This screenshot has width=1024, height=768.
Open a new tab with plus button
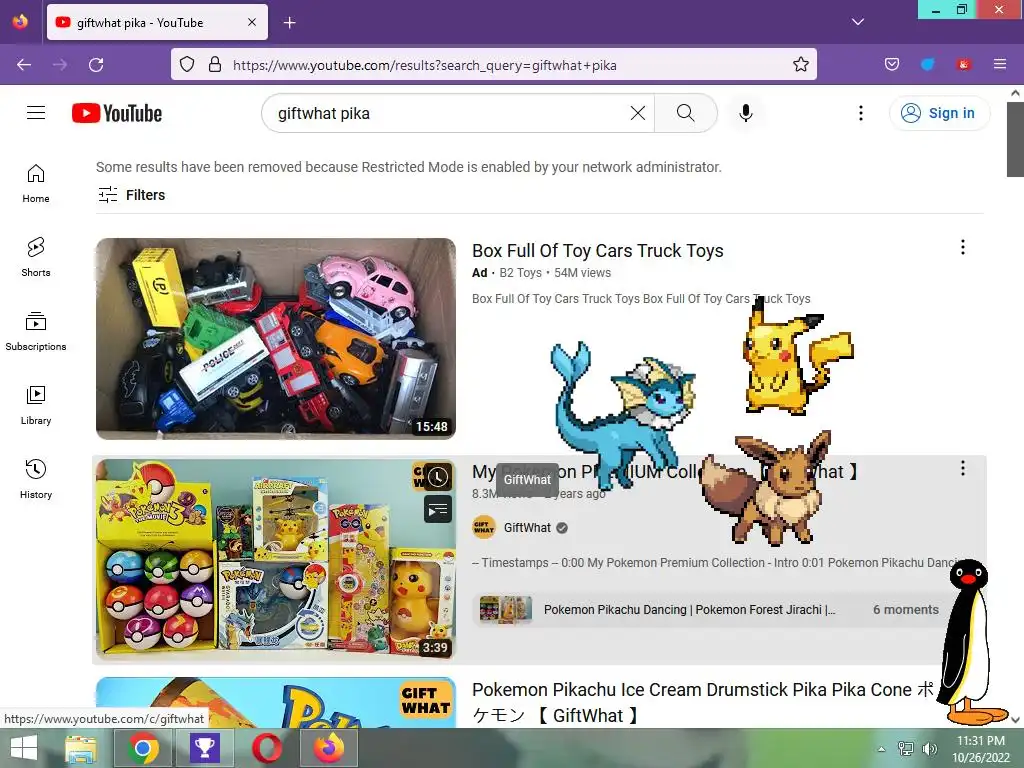[289, 23]
